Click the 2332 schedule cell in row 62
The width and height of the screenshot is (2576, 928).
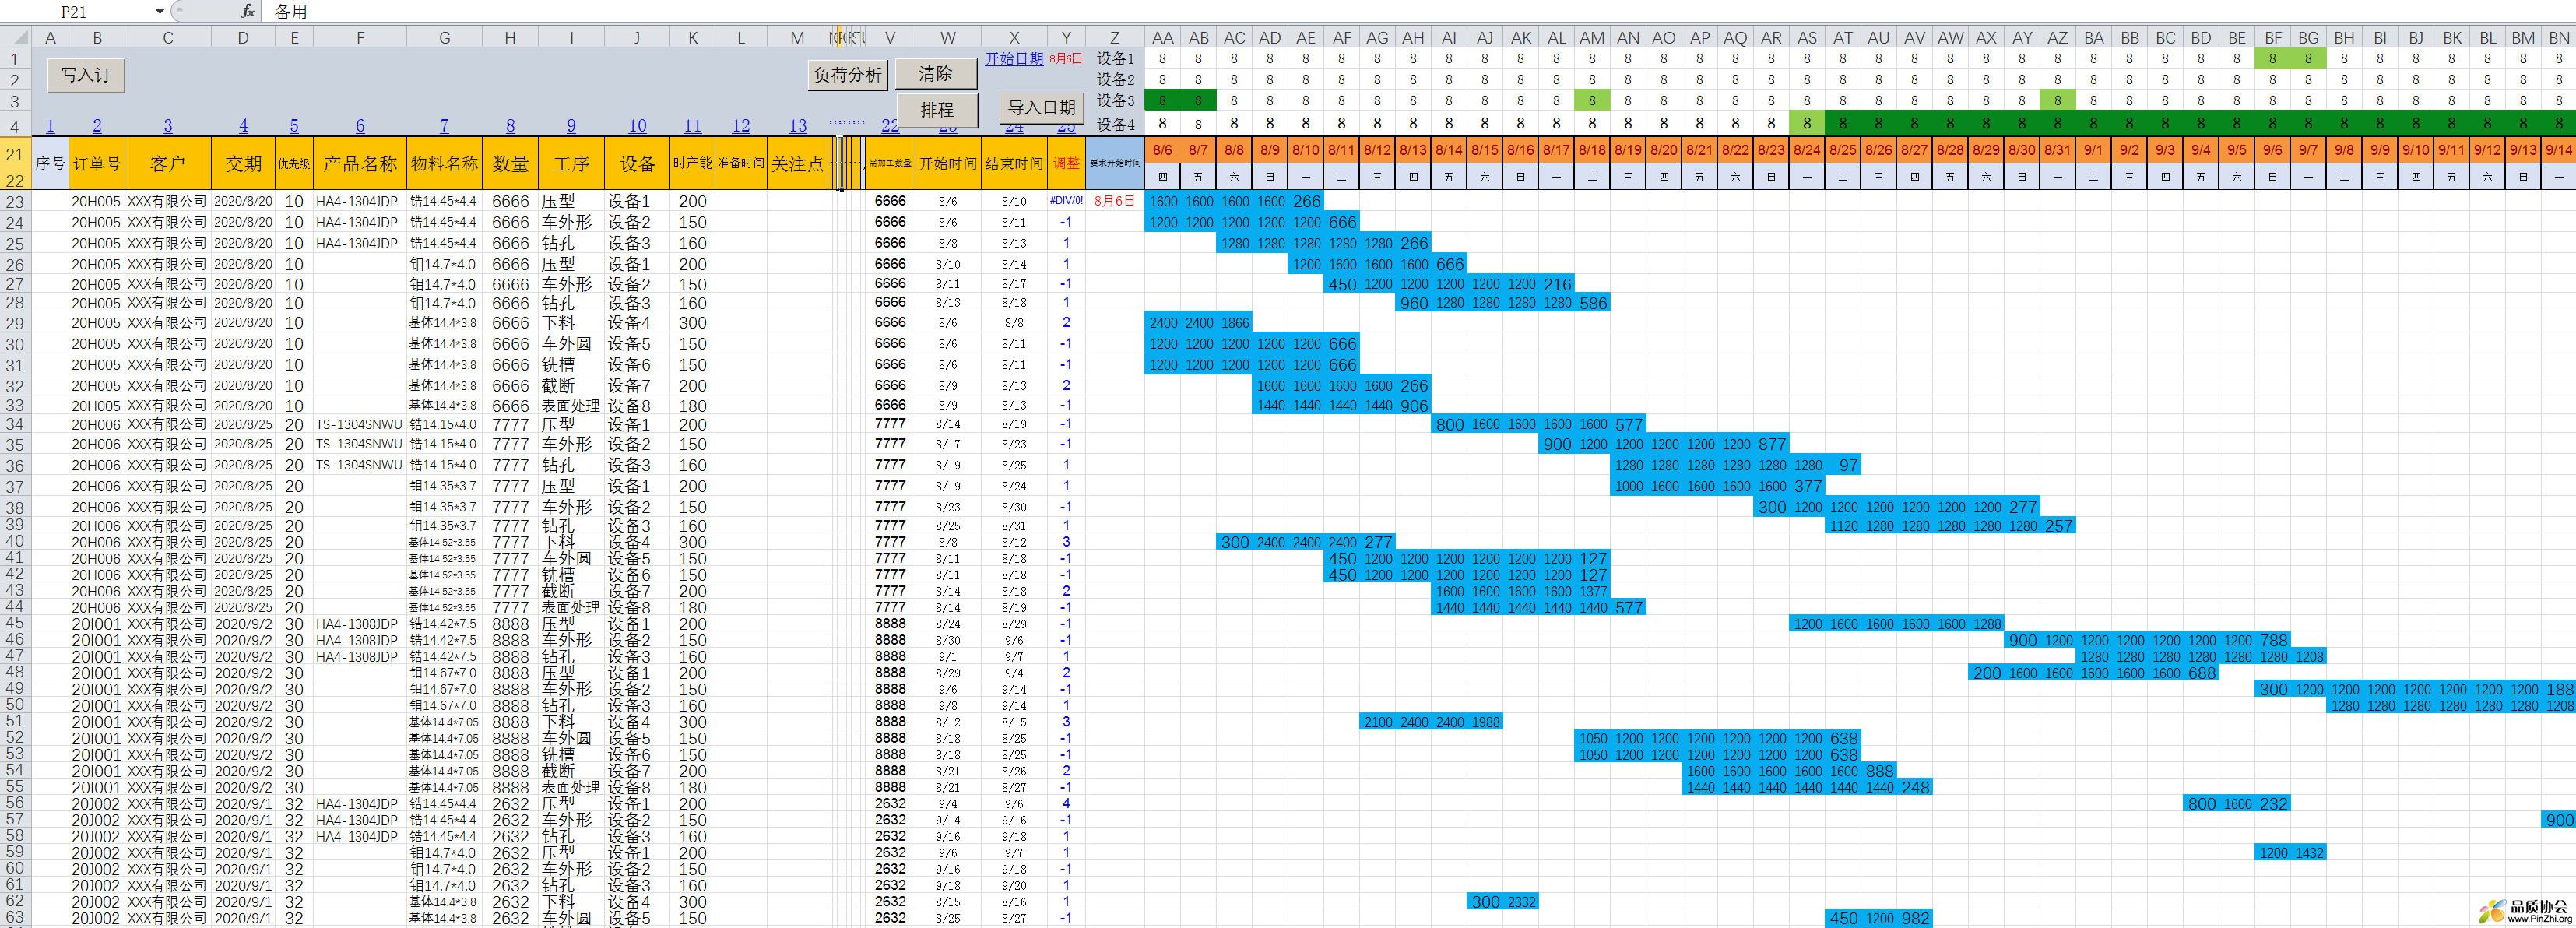pos(1520,902)
